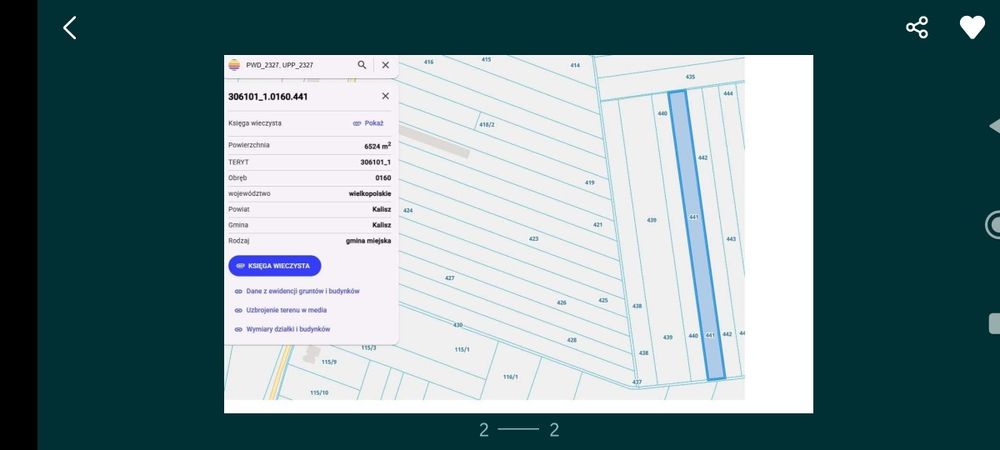Click the Pokaż link

pos(374,124)
